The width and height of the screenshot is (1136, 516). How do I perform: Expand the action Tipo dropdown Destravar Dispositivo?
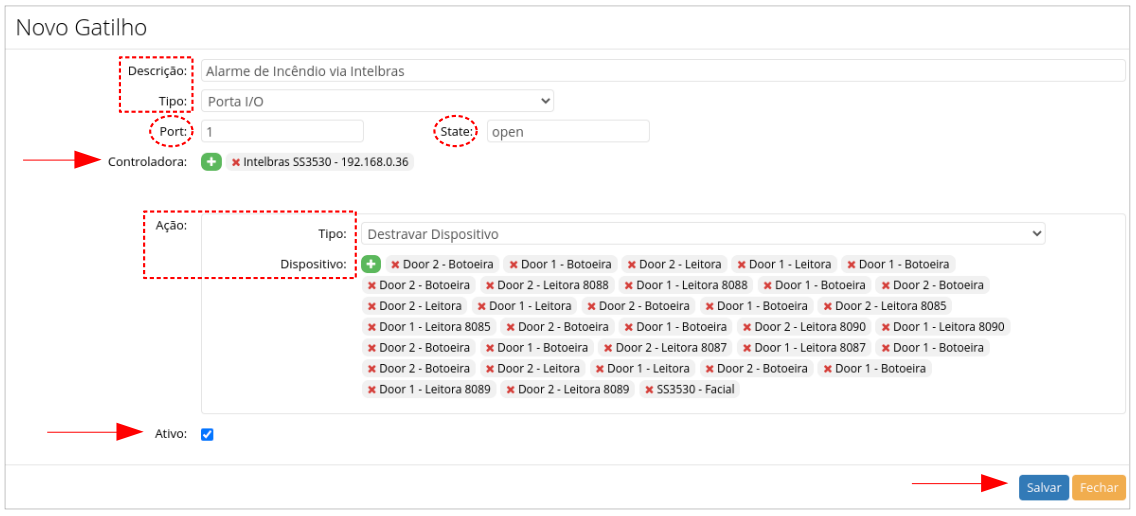click(x=704, y=234)
